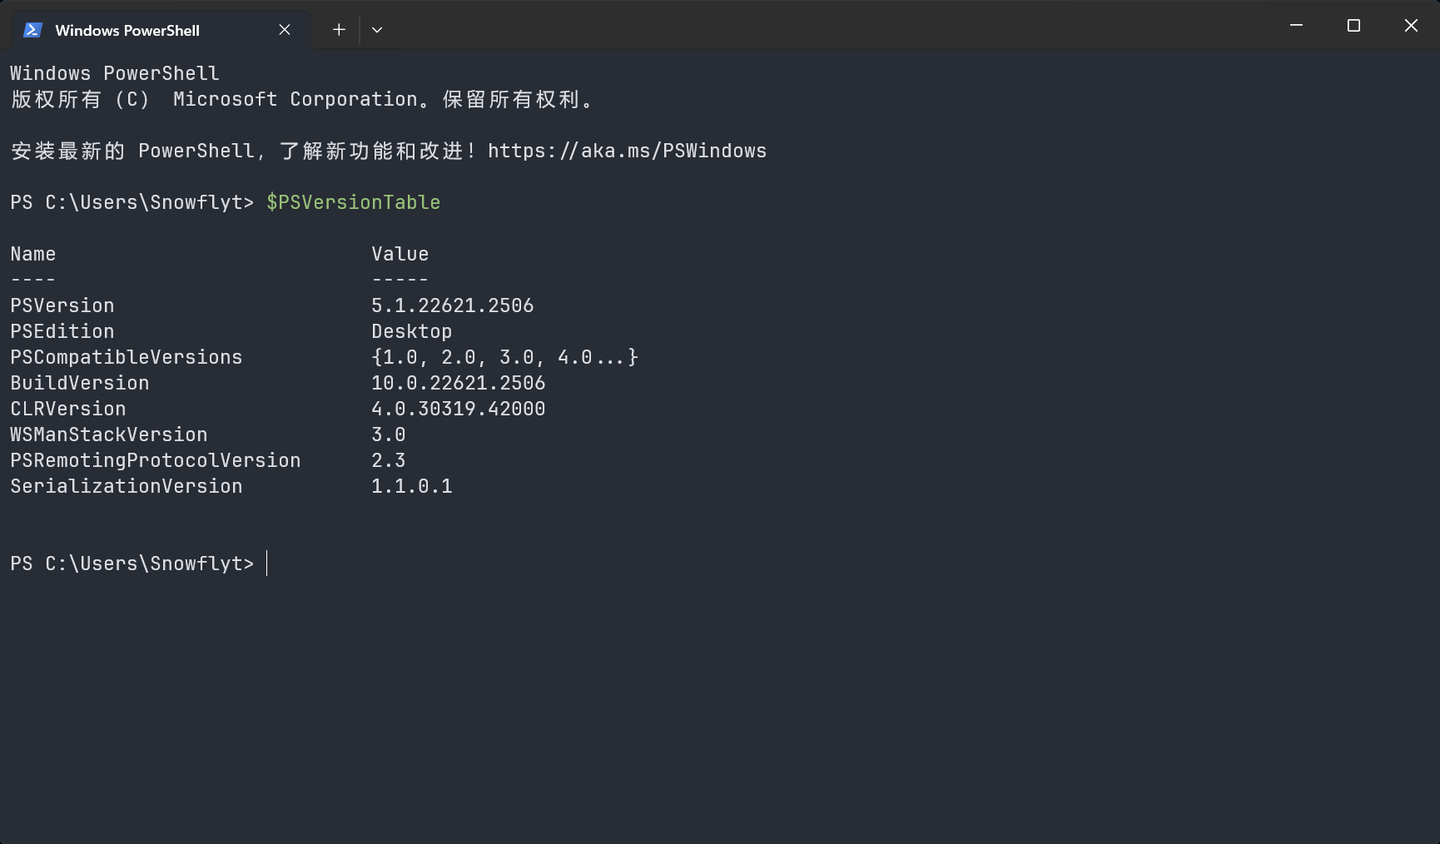The width and height of the screenshot is (1440, 844).
Task: Close the Windows PowerShell tab
Action: click(283, 29)
